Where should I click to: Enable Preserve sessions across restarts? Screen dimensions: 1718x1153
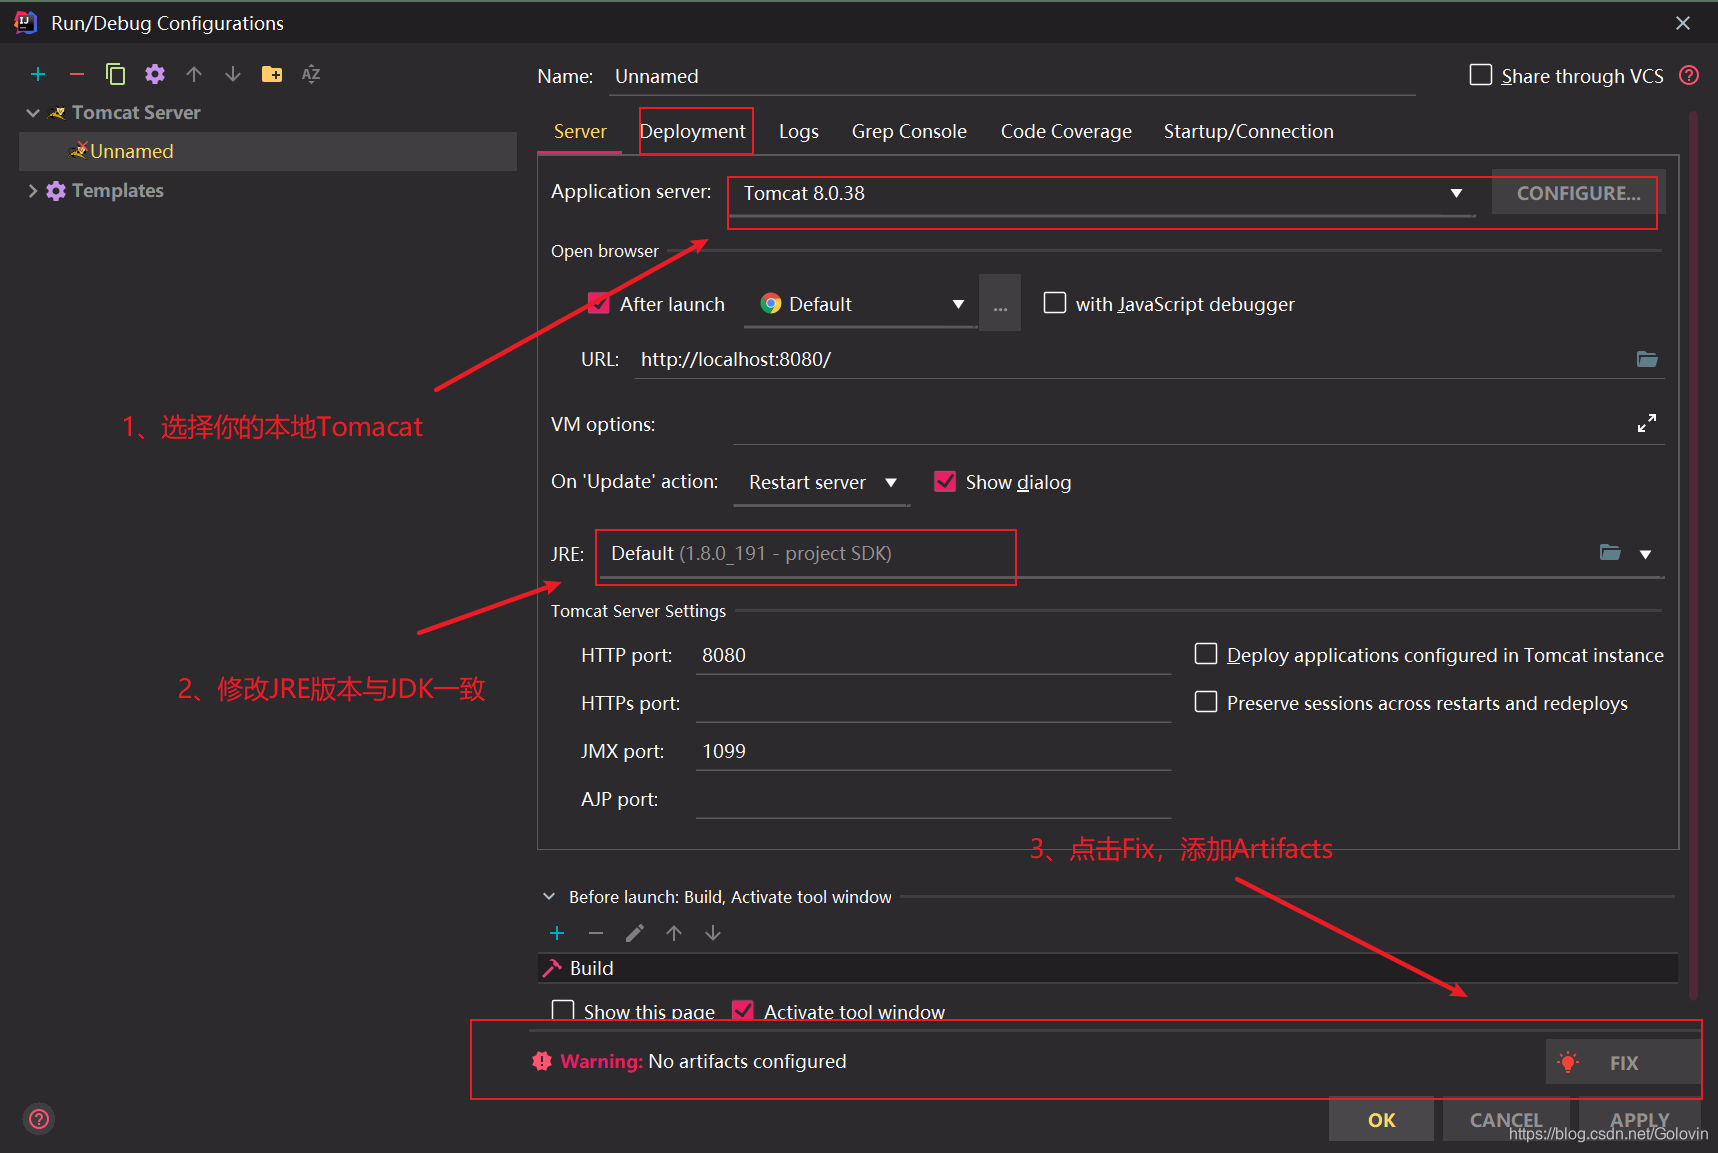pyautogui.click(x=1206, y=702)
